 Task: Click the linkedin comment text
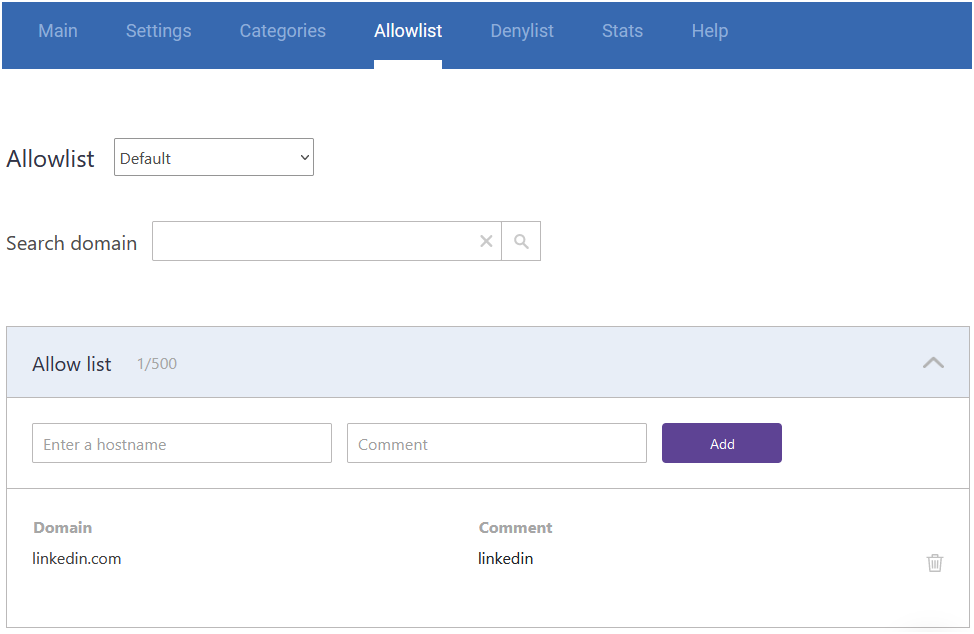coord(505,559)
